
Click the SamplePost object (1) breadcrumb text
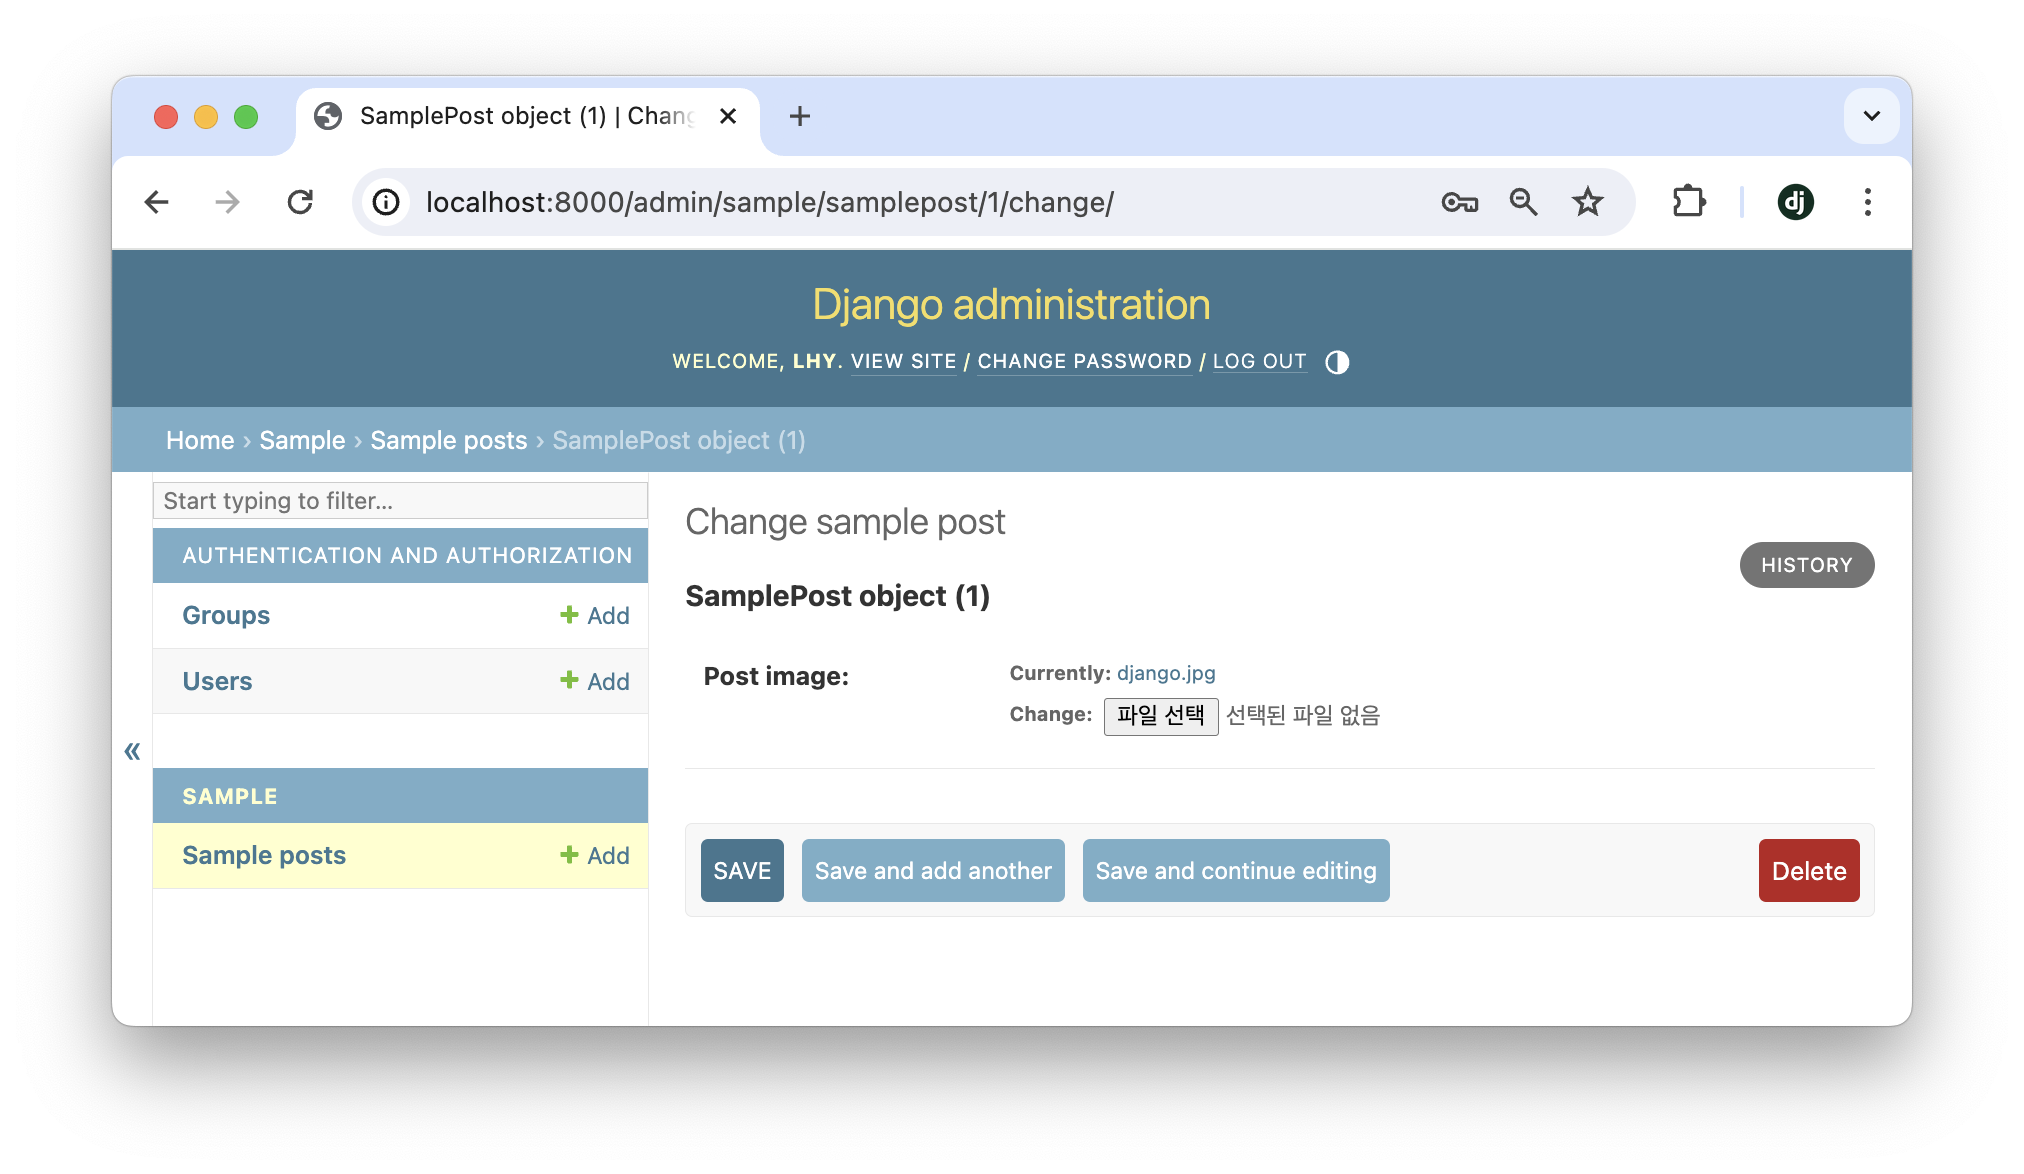[x=679, y=440]
